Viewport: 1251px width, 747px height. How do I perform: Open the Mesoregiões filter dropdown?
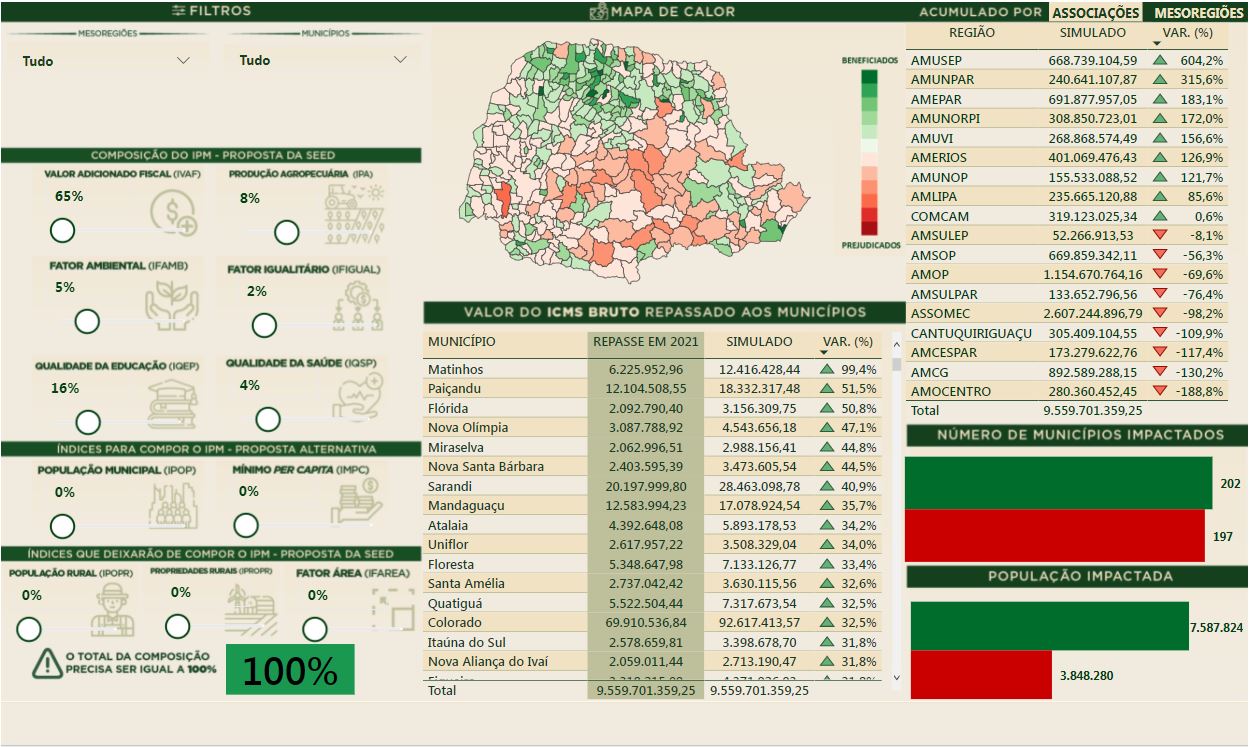tap(106, 61)
